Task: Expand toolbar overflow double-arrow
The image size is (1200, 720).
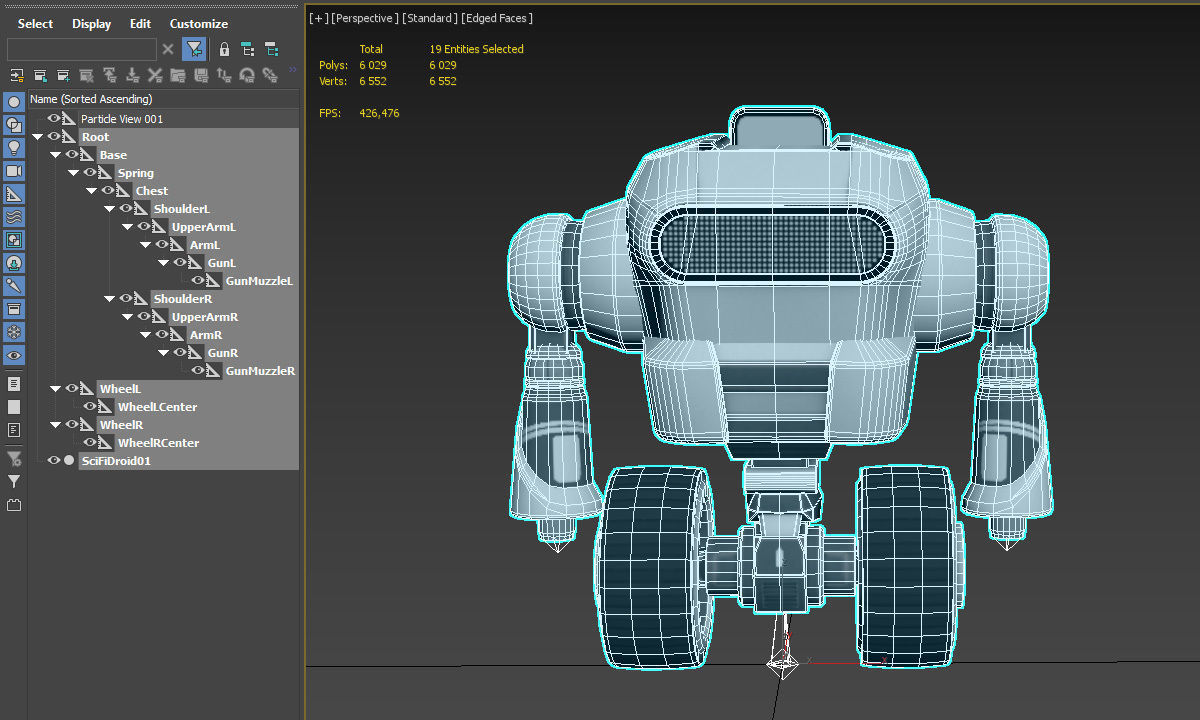Action: coord(293,70)
